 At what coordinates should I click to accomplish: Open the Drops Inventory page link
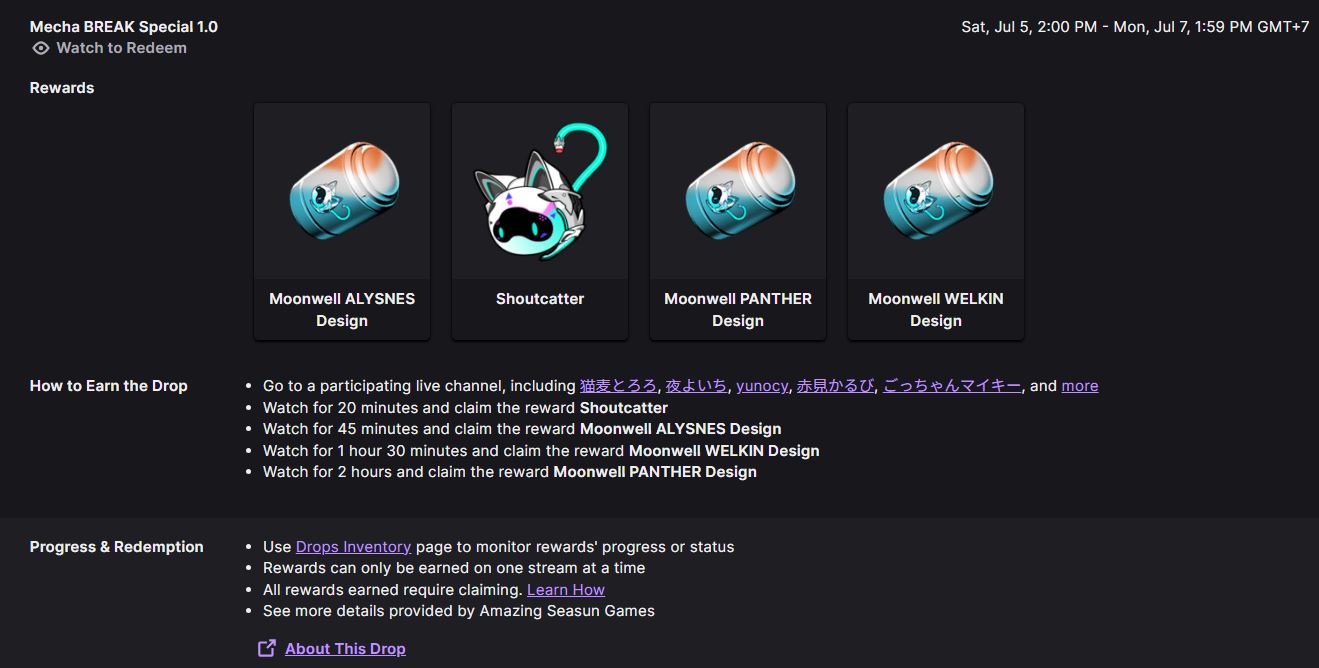[x=353, y=547]
